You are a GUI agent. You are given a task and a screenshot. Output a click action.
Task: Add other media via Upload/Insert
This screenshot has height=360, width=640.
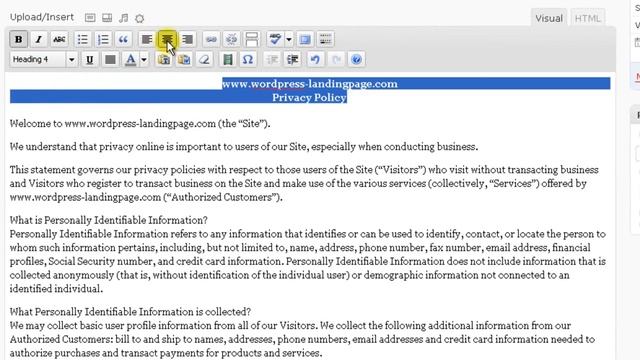click(140, 18)
